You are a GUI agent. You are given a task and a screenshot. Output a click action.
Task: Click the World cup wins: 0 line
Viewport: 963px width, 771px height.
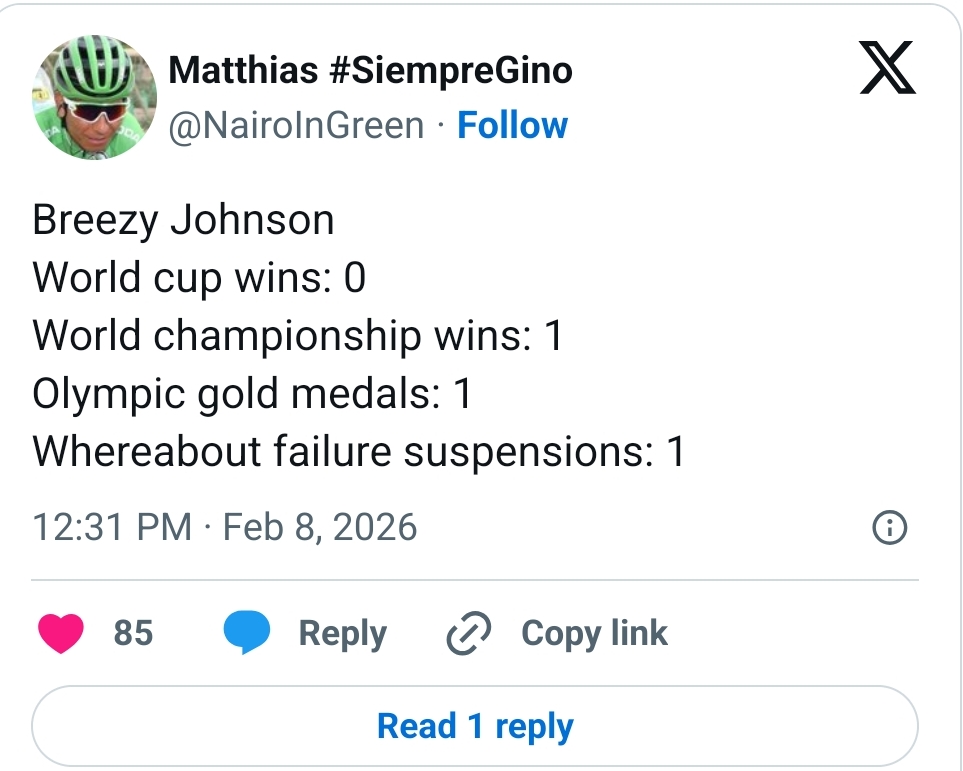pyautogui.click(x=199, y=277)
